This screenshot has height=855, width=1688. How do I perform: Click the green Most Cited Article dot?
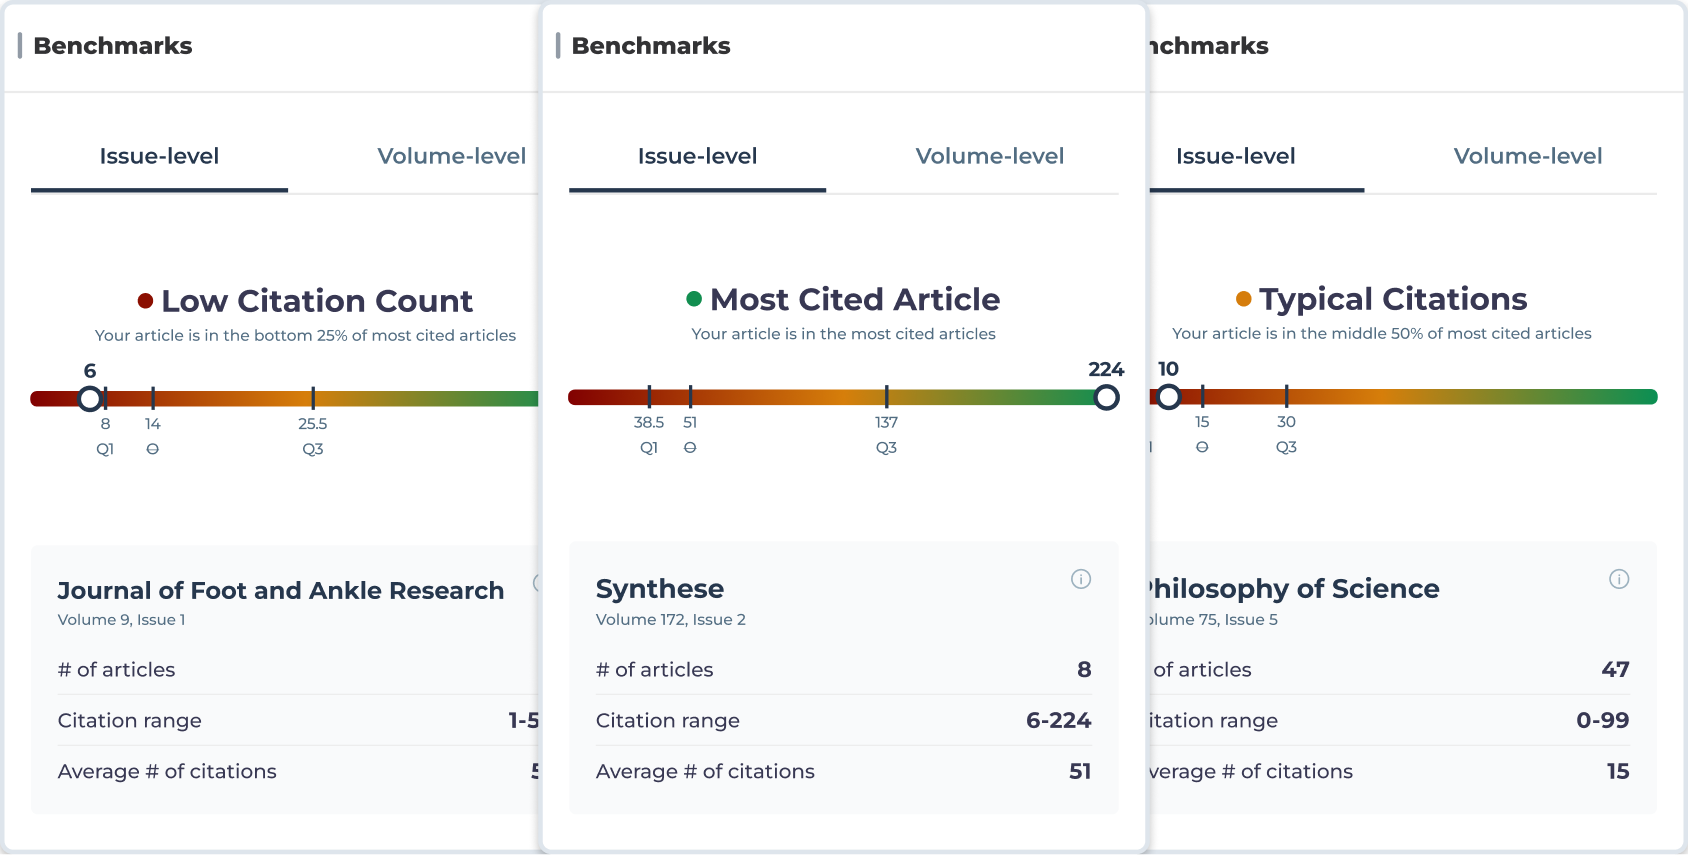[x=694, y=299]
